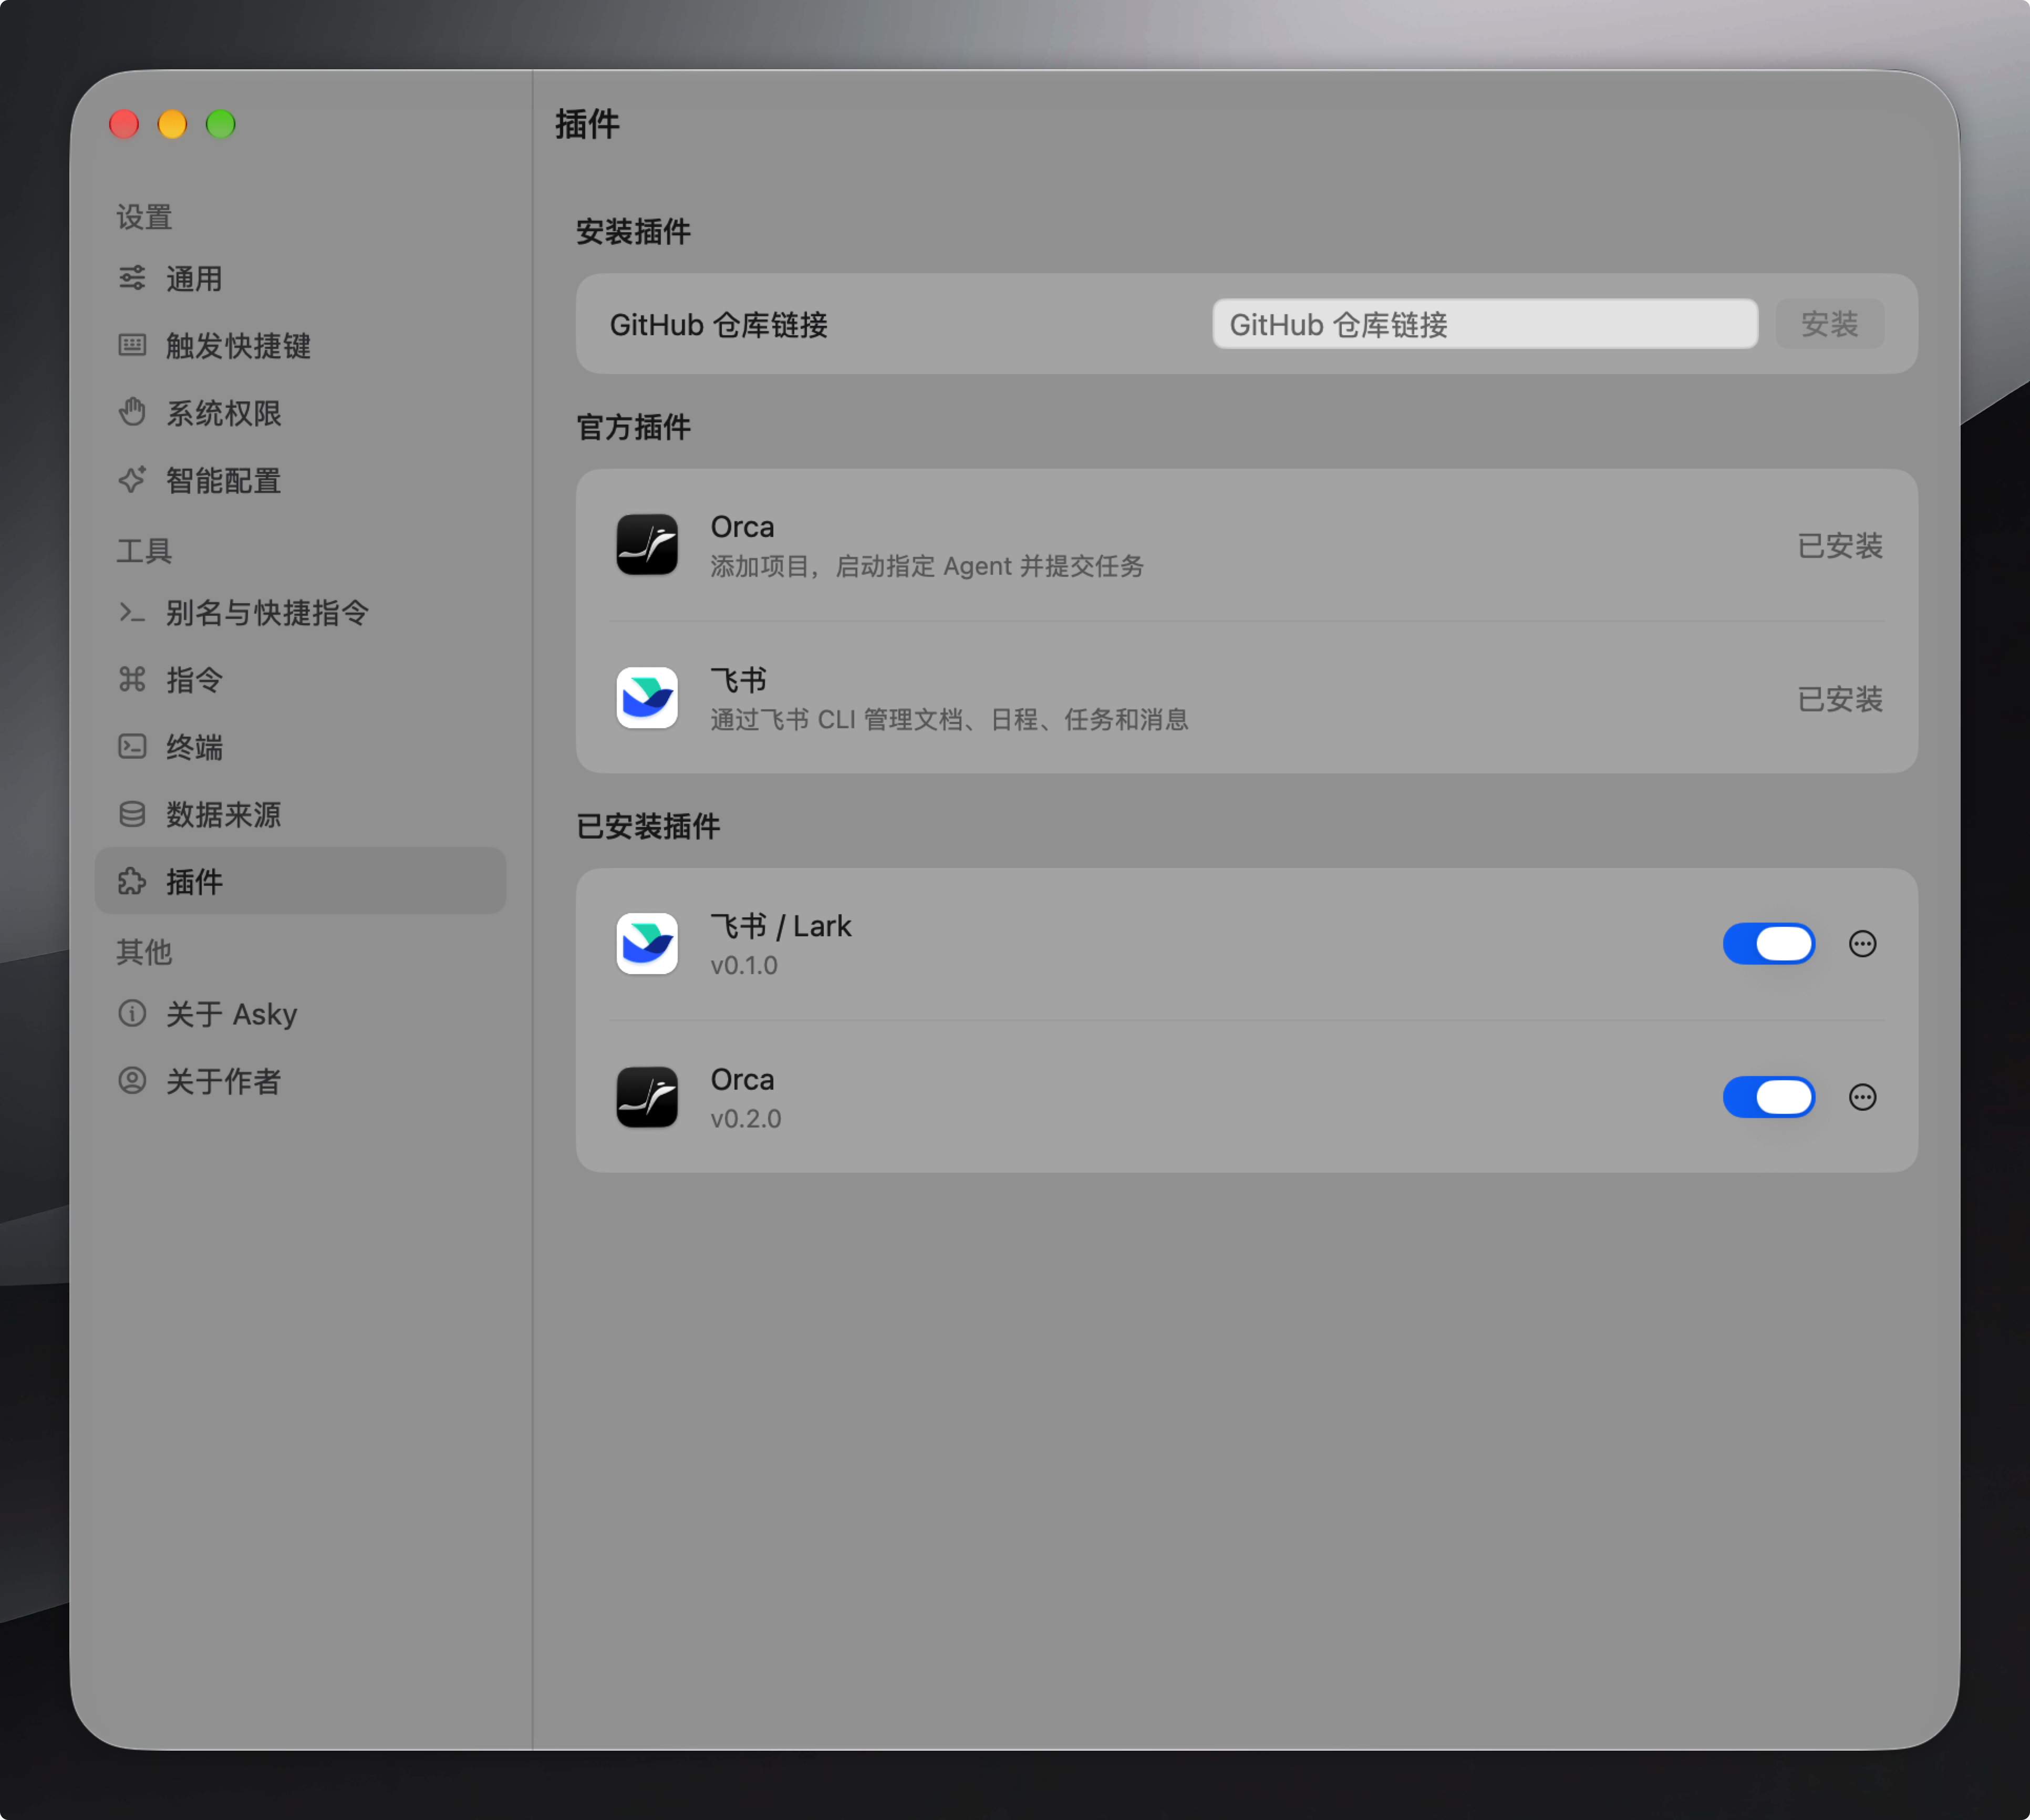Click the 飞书 / Lark icon in 已安装插件
The height and width of the screenshot is (1820, 2030).
coord(647,943)
